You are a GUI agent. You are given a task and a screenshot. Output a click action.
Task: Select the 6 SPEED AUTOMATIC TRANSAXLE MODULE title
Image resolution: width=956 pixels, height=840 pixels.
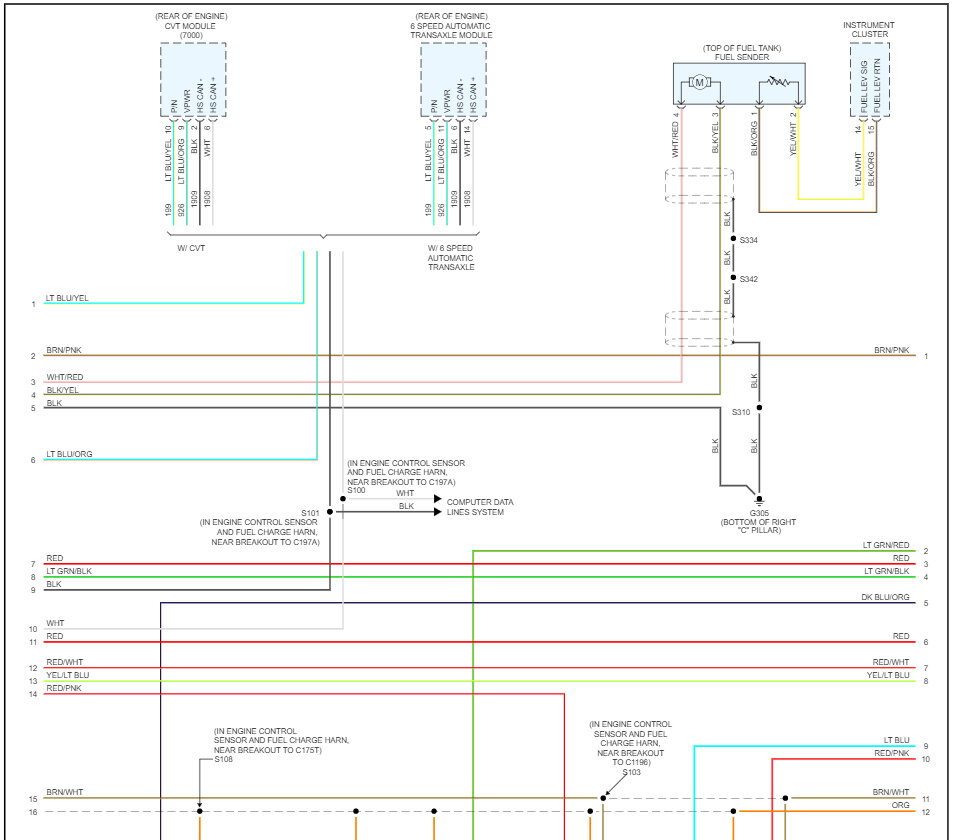451,30
